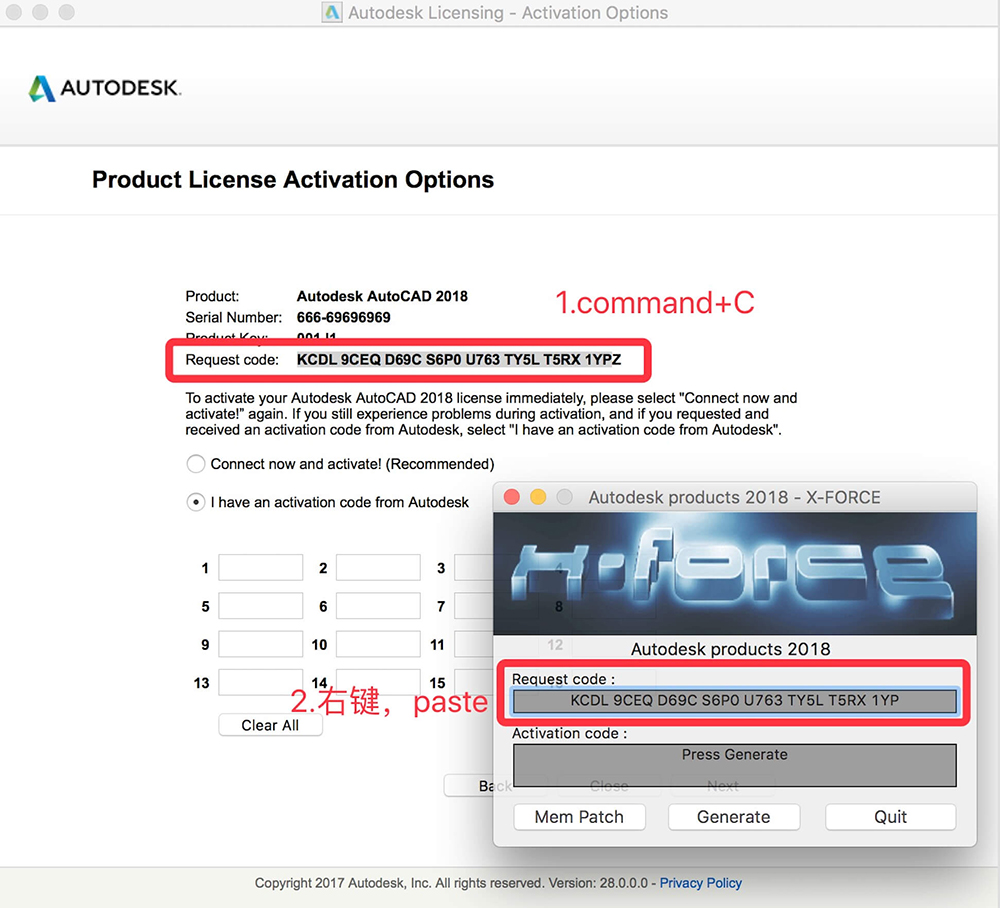Click the request code 'KCDL 9CEQ D69C…' in Autodesk Licensing
The width and height of the screenshot is (1000, 908).
pos(459,360)
